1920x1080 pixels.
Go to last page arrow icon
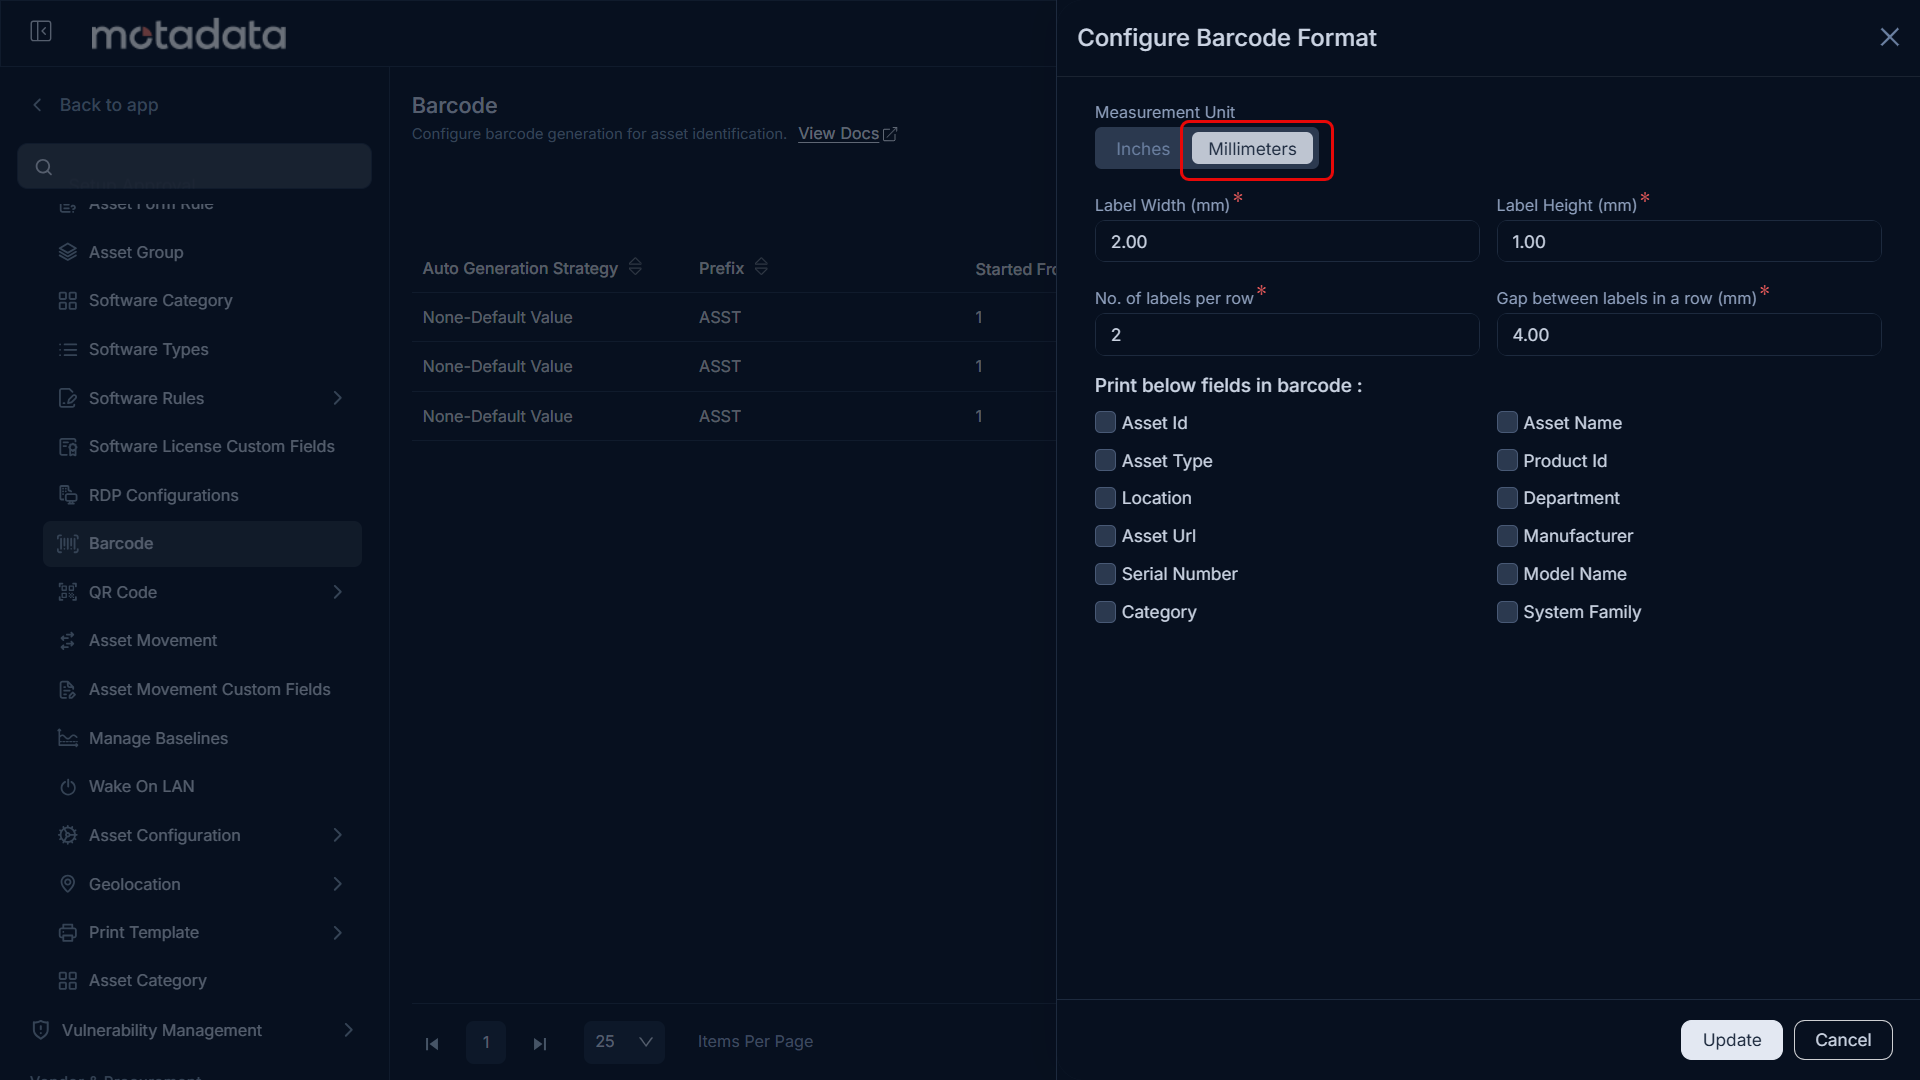540,1043
